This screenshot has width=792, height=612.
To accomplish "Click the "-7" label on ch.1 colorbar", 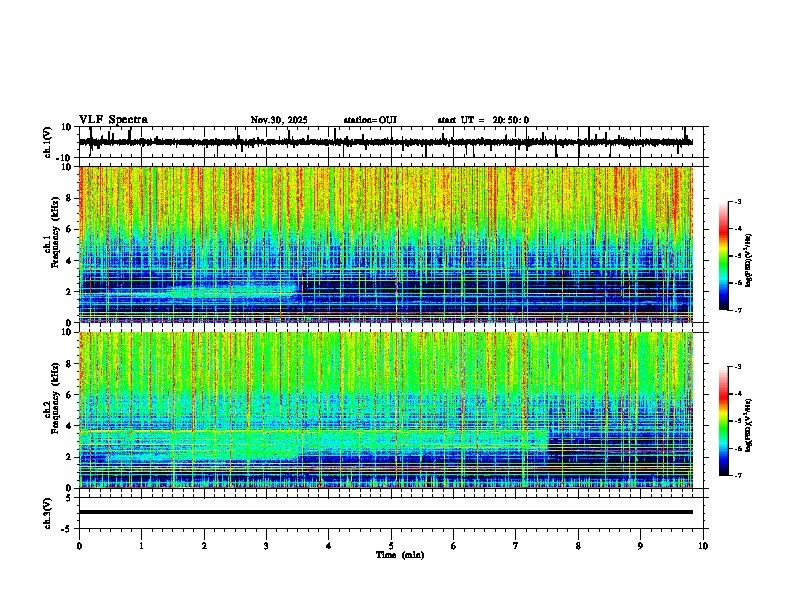I will point(738,310).
